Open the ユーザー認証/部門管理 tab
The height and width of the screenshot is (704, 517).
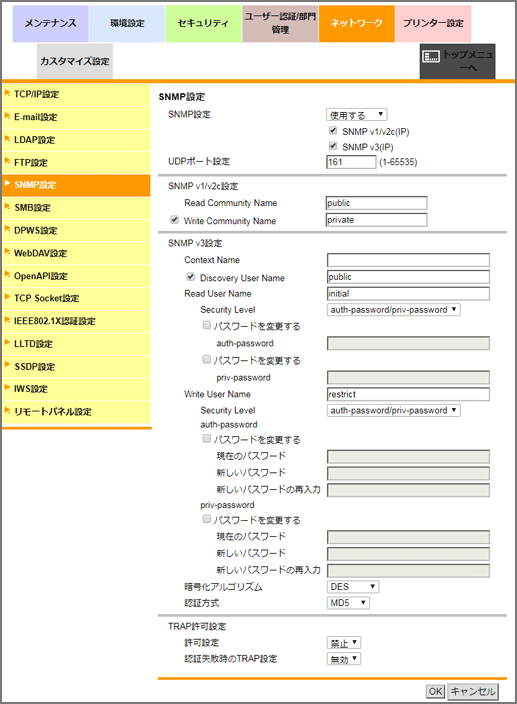(x=280, y=24)
